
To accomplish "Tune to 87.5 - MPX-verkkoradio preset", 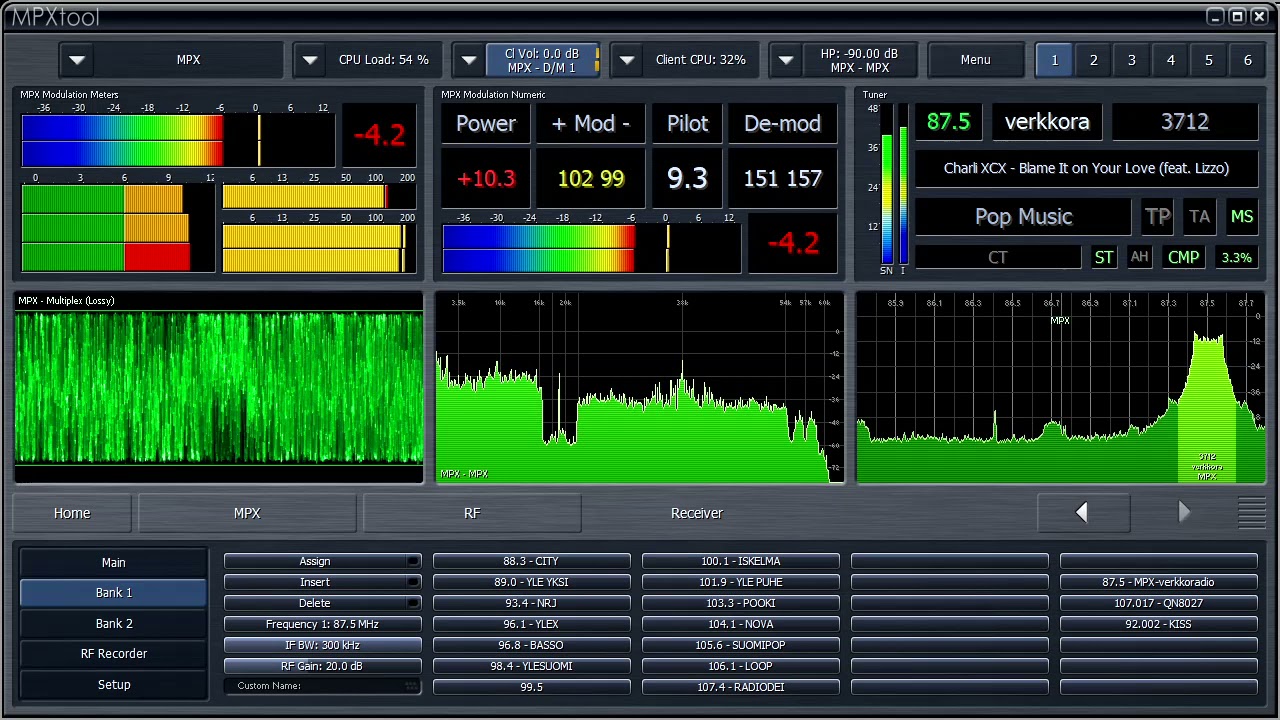I will pos(1158,582).
